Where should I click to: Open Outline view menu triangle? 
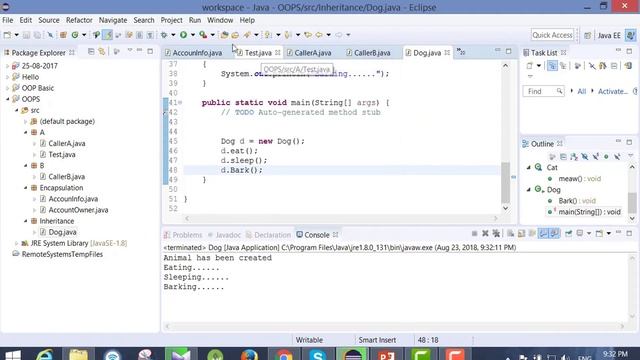[631, 156]
